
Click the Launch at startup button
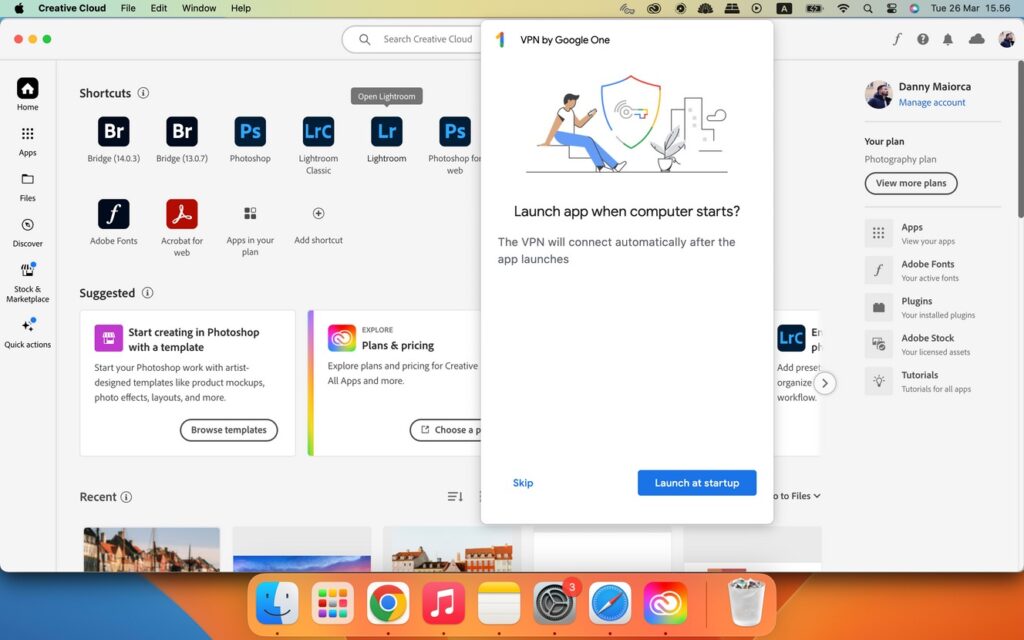(x=697, y=483)
